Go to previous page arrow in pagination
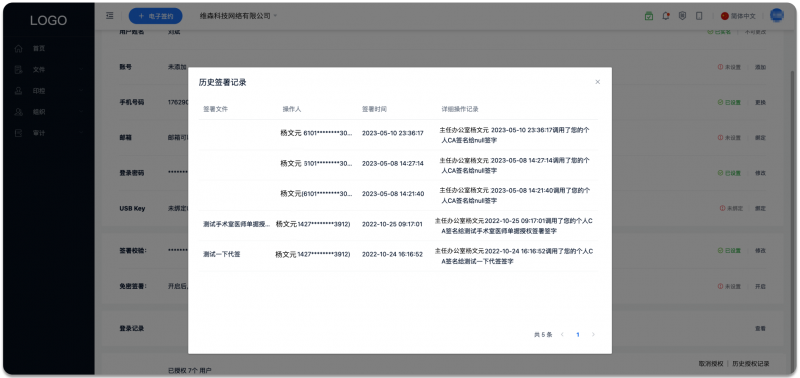Image resolution: width=800 pixels, height=378 pixels. click(562, 335)
